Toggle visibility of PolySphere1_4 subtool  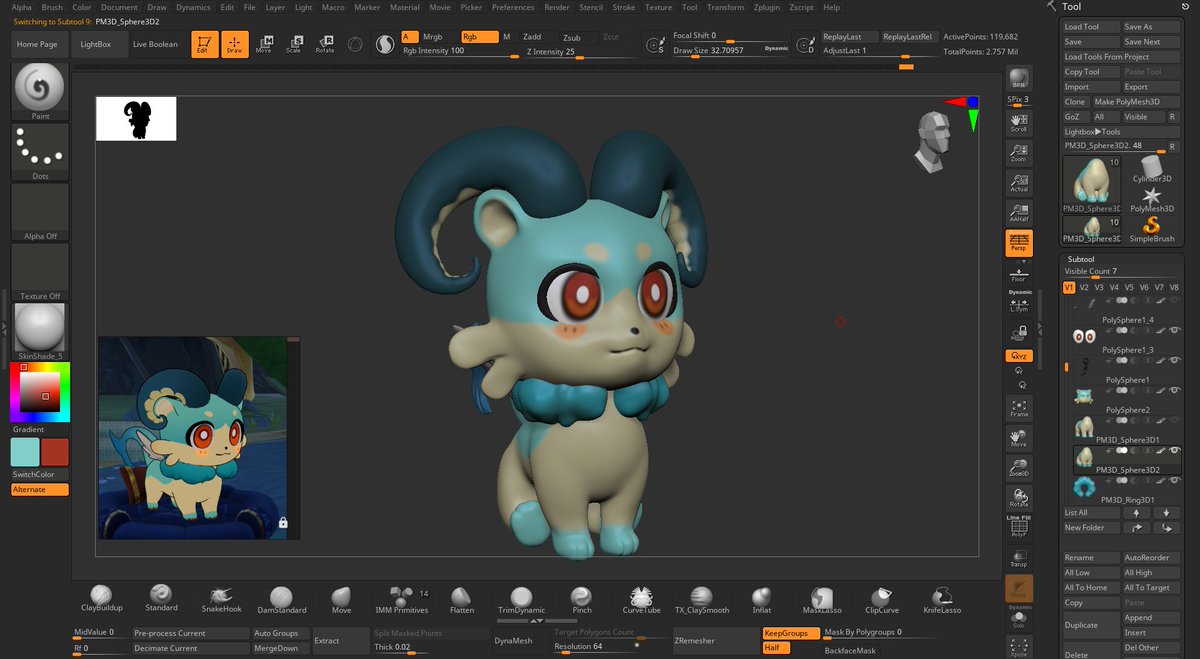[1175, 300]
